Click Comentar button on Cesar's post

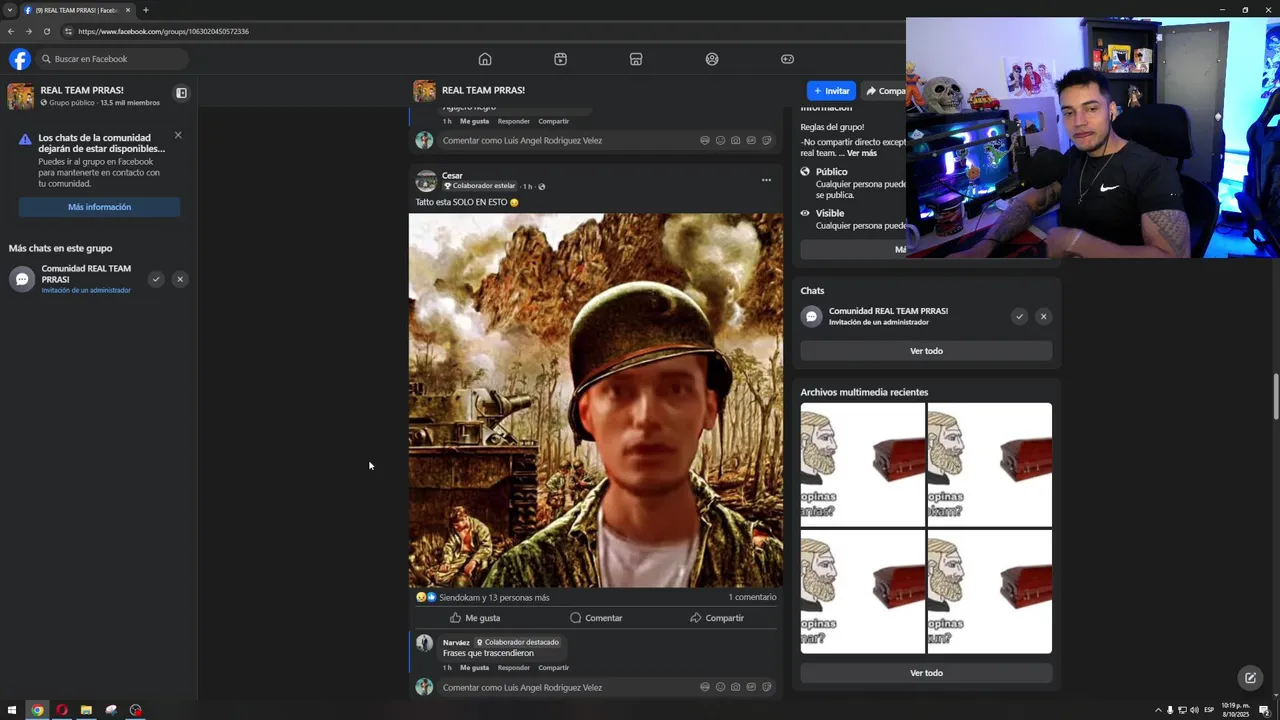coord(596,618)
